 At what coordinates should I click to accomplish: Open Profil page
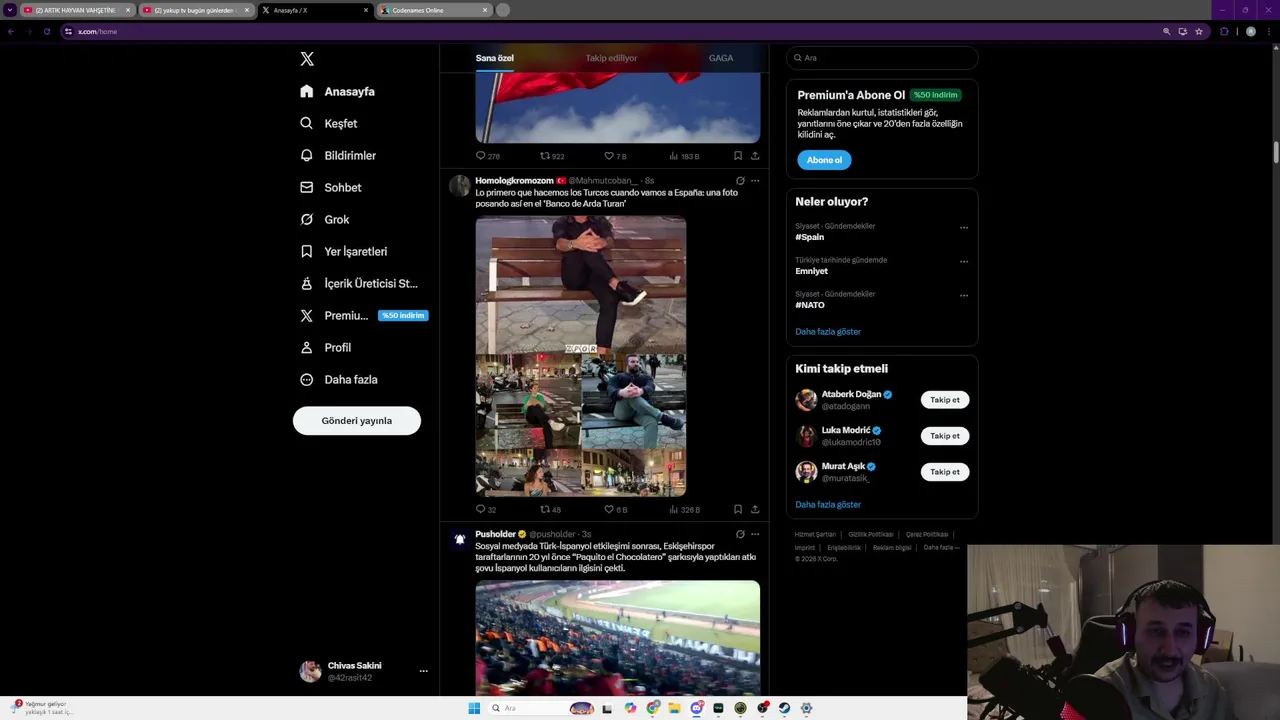point(326,347)
